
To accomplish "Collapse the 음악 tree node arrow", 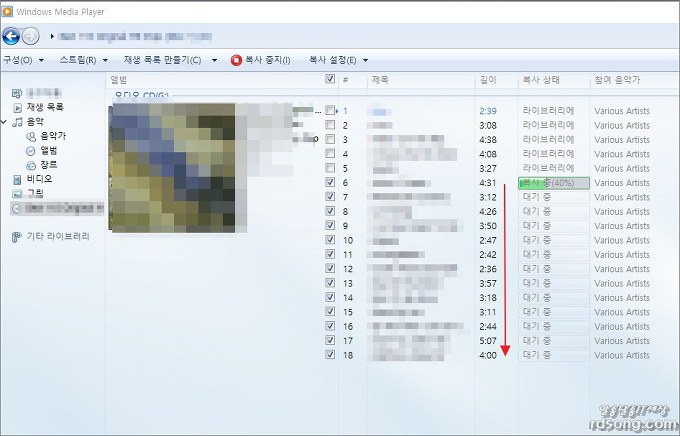I will [4, 122].
